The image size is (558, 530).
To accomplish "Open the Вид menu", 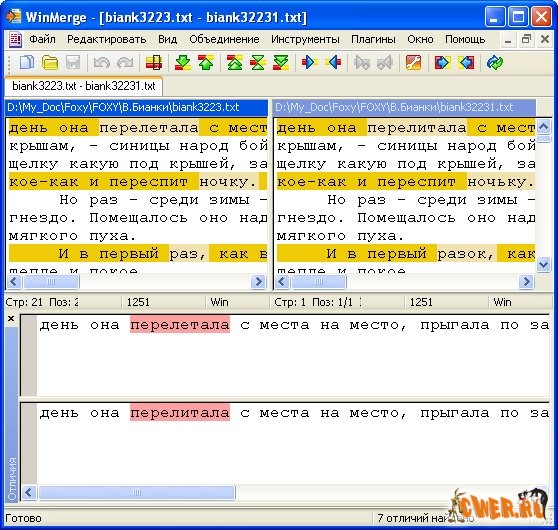I will [x=168, y=39].
